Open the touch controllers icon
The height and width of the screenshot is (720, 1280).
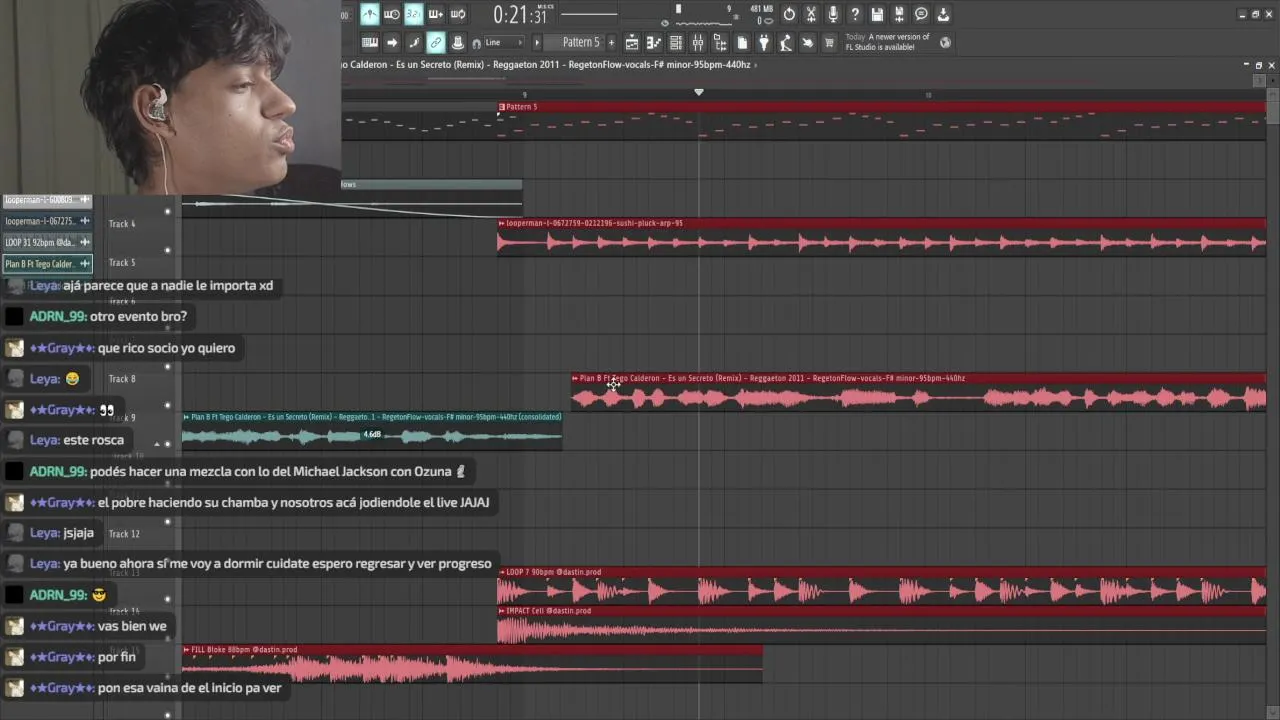click(808, 42)
